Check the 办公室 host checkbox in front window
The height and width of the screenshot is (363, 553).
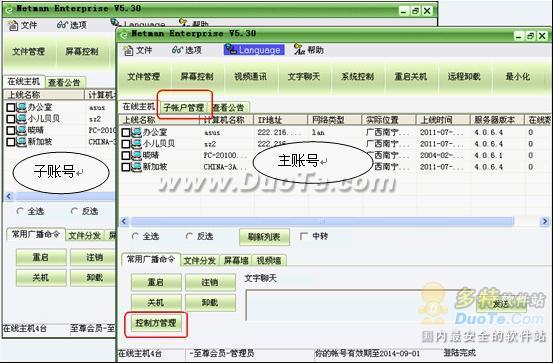pyautogui.click(x=126, y=132)
